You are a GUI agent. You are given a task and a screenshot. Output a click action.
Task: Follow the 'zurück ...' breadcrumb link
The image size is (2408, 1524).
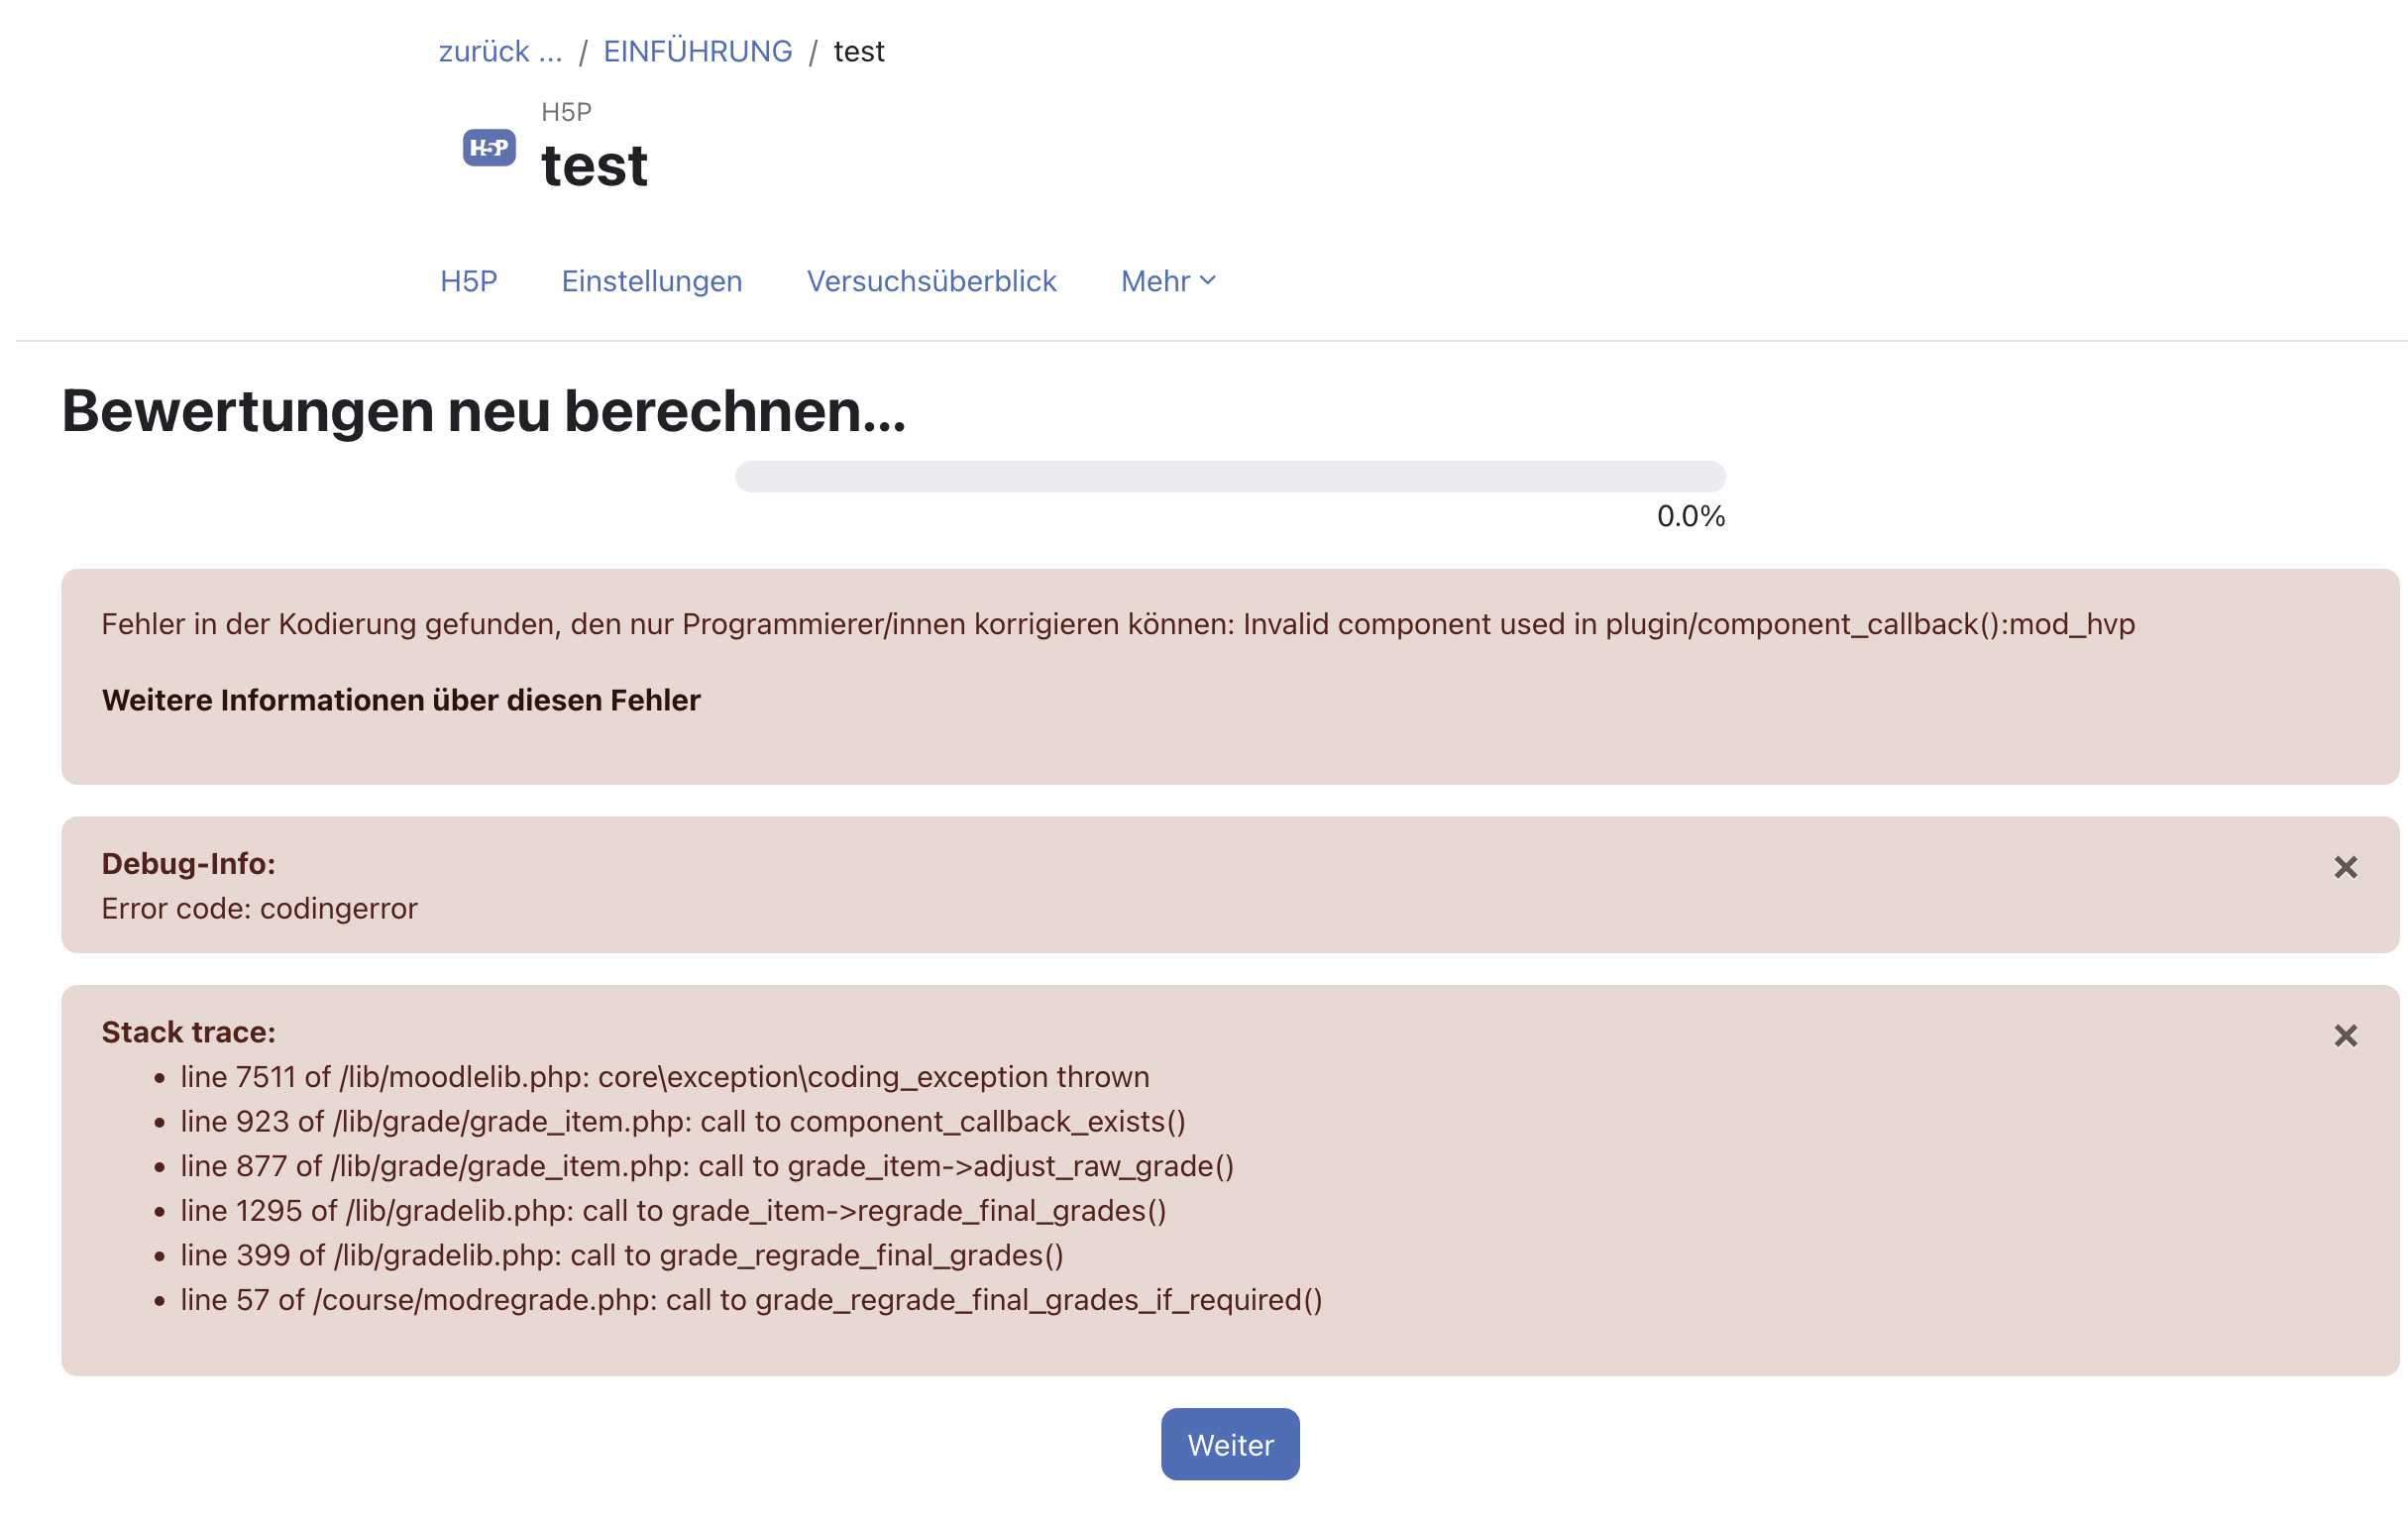pos(500,51)
